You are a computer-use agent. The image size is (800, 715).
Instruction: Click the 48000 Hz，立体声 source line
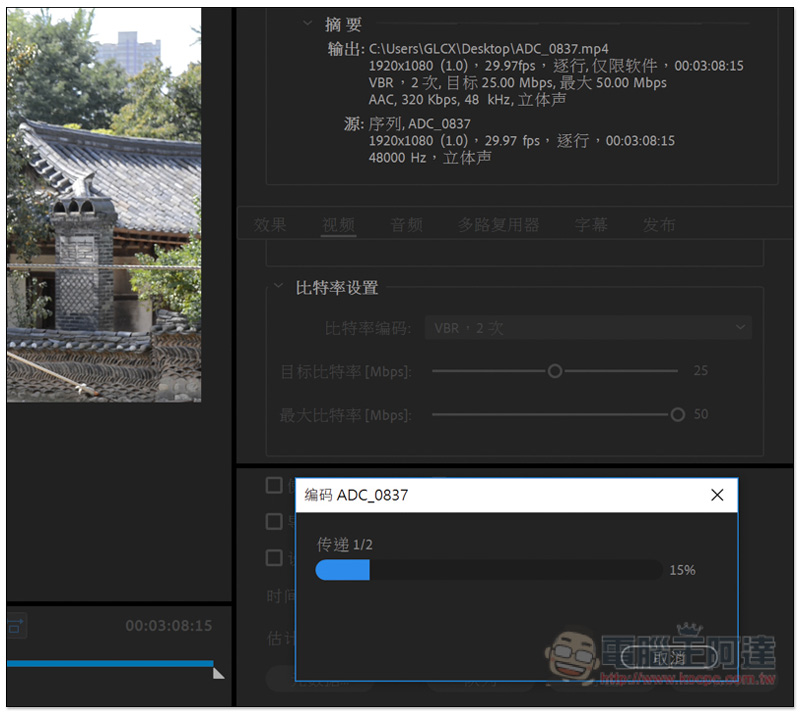[430, 158]
